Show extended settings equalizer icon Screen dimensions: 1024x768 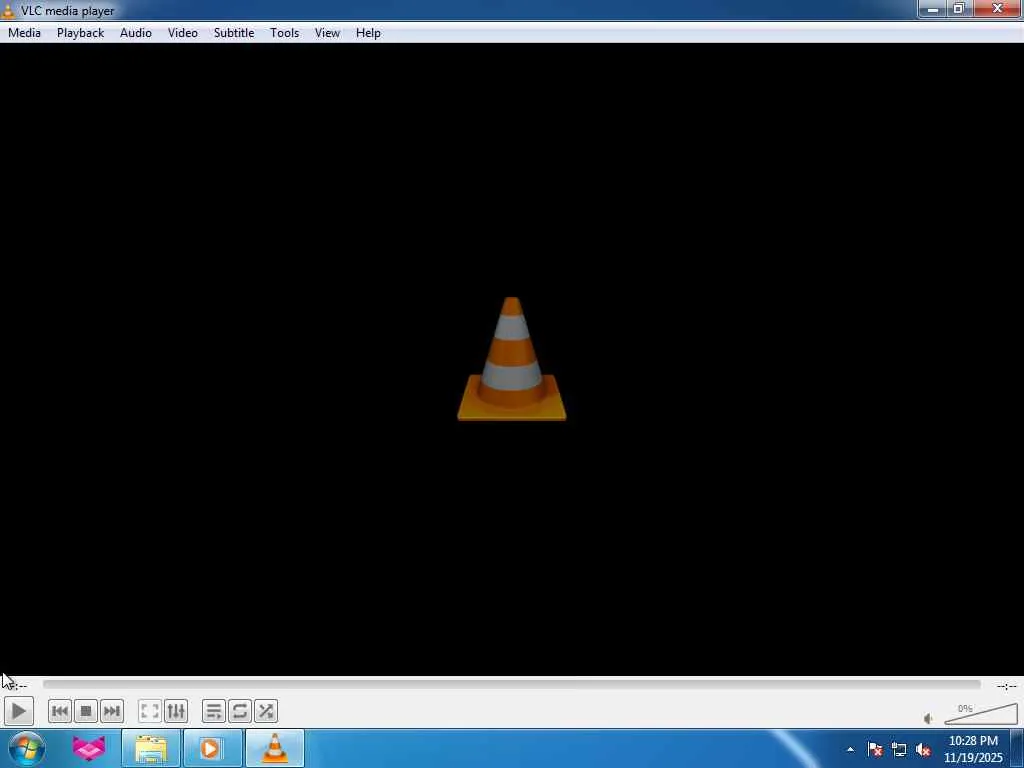(176, 711)
